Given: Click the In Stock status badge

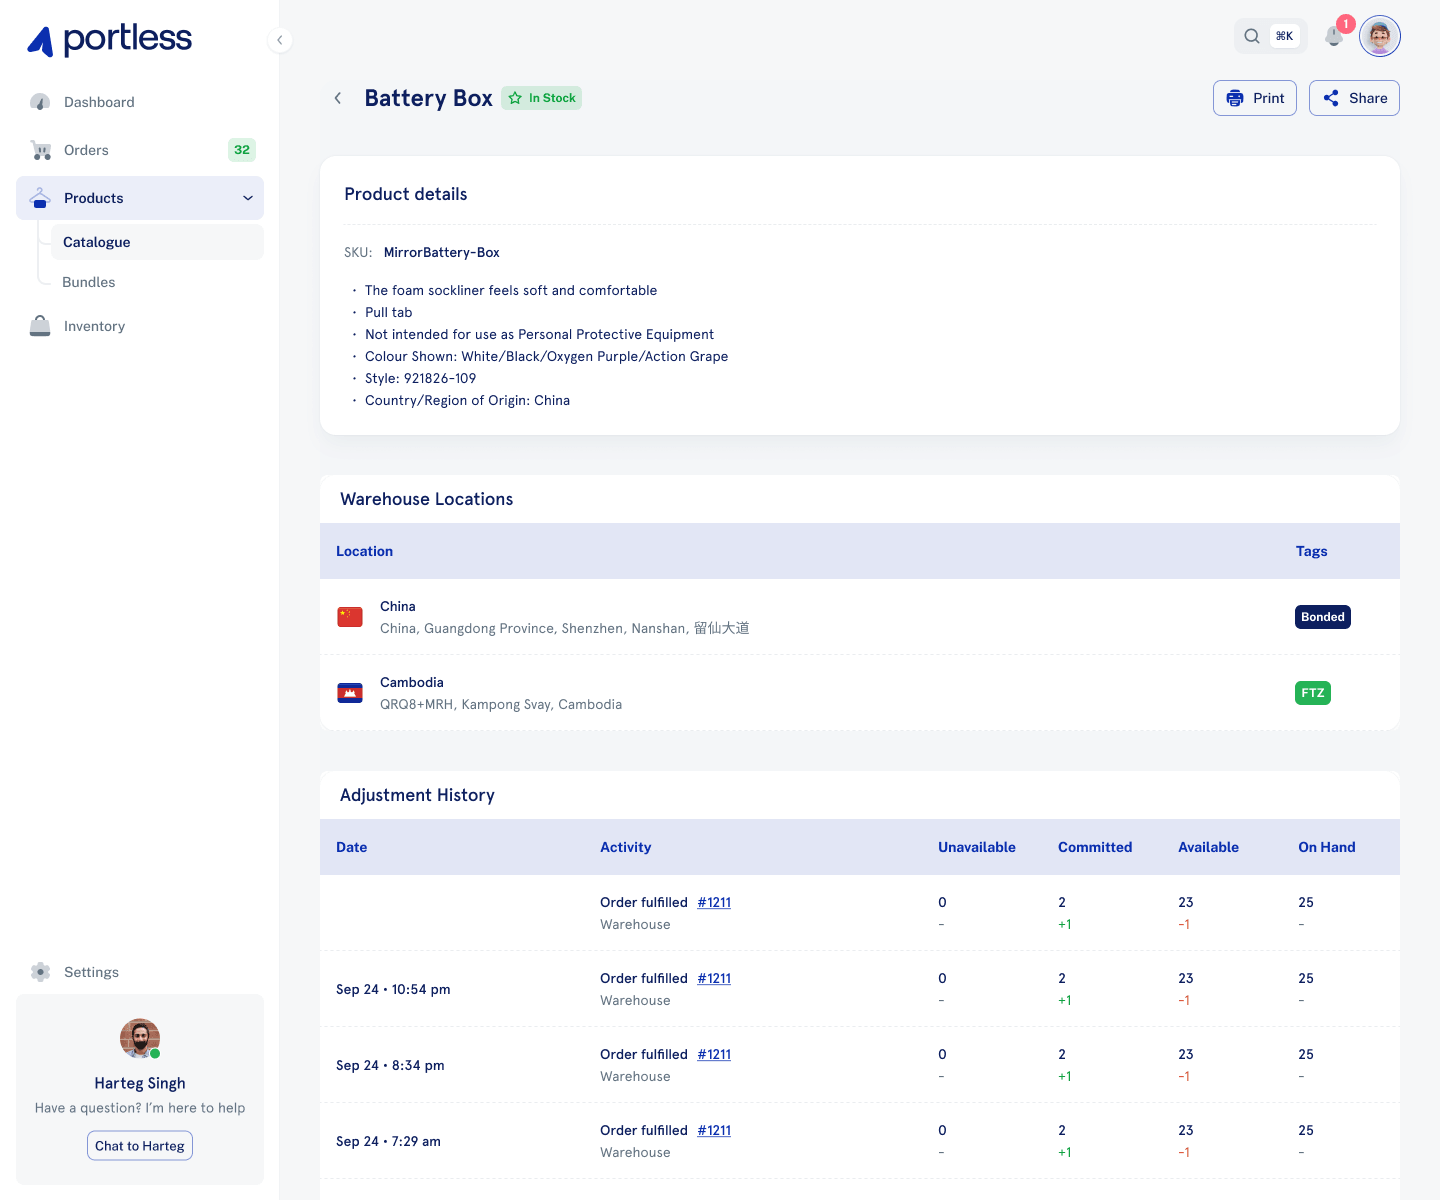Looking at the screenshot, I should point(541,98).
